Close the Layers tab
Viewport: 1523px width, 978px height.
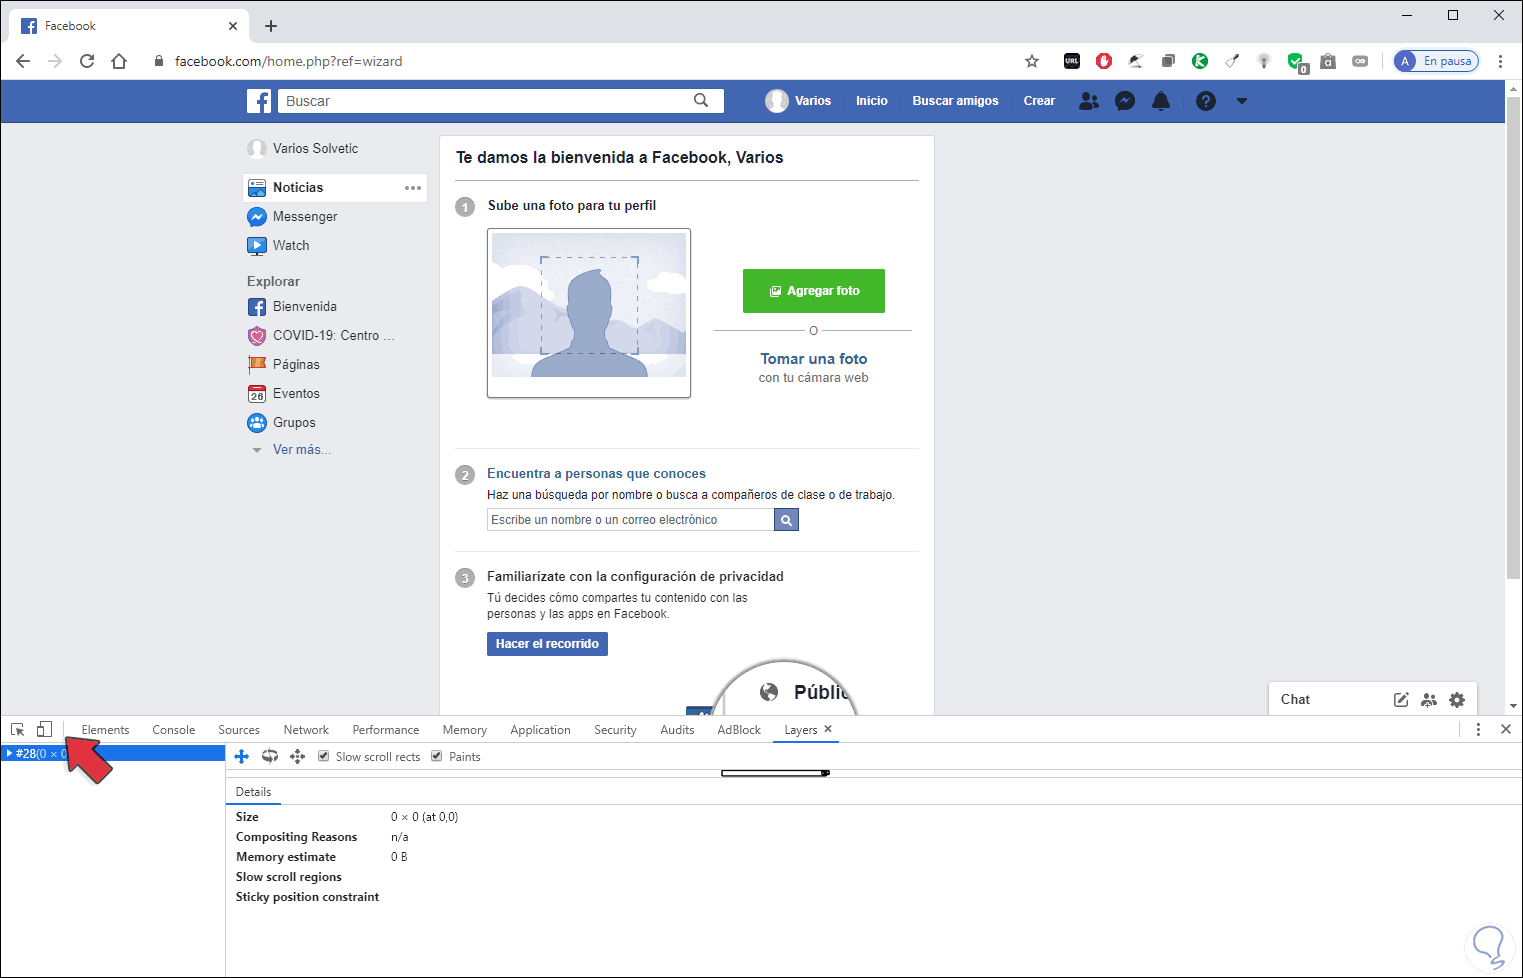pyautogui.click(x=828, y=729)
